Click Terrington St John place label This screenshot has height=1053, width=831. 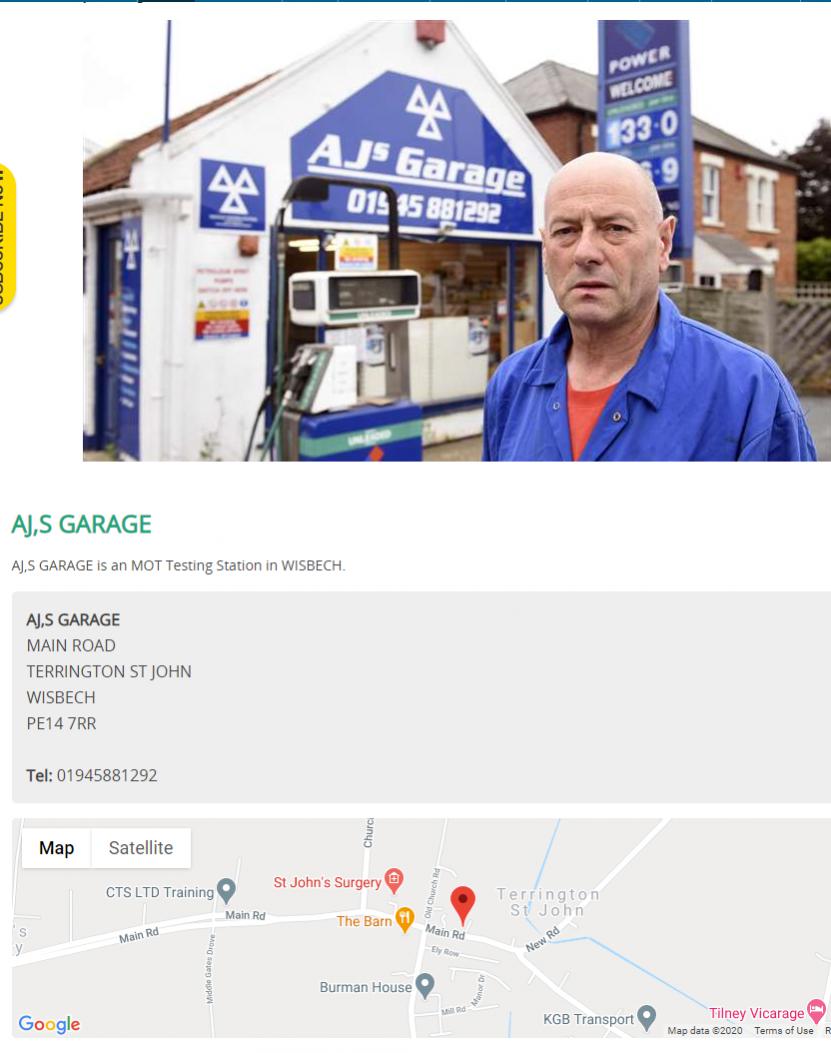tap(548, 903)
